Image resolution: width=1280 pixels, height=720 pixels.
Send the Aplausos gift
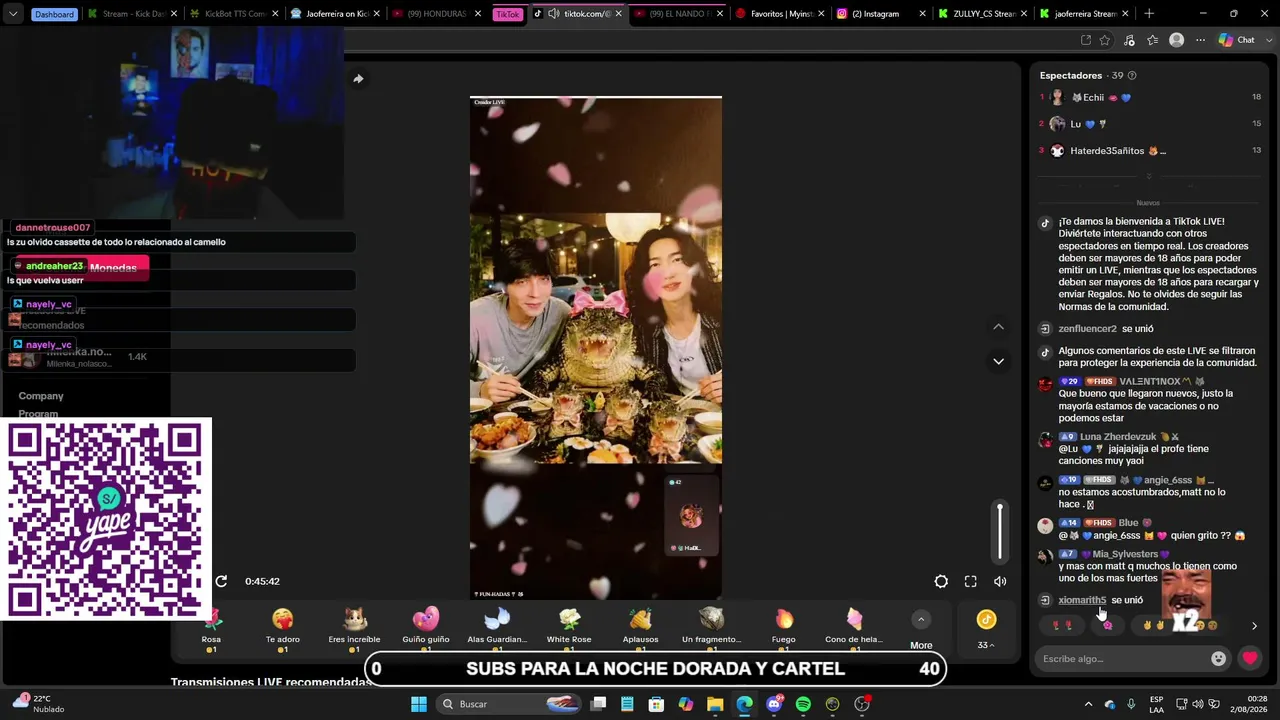(640, 630)
